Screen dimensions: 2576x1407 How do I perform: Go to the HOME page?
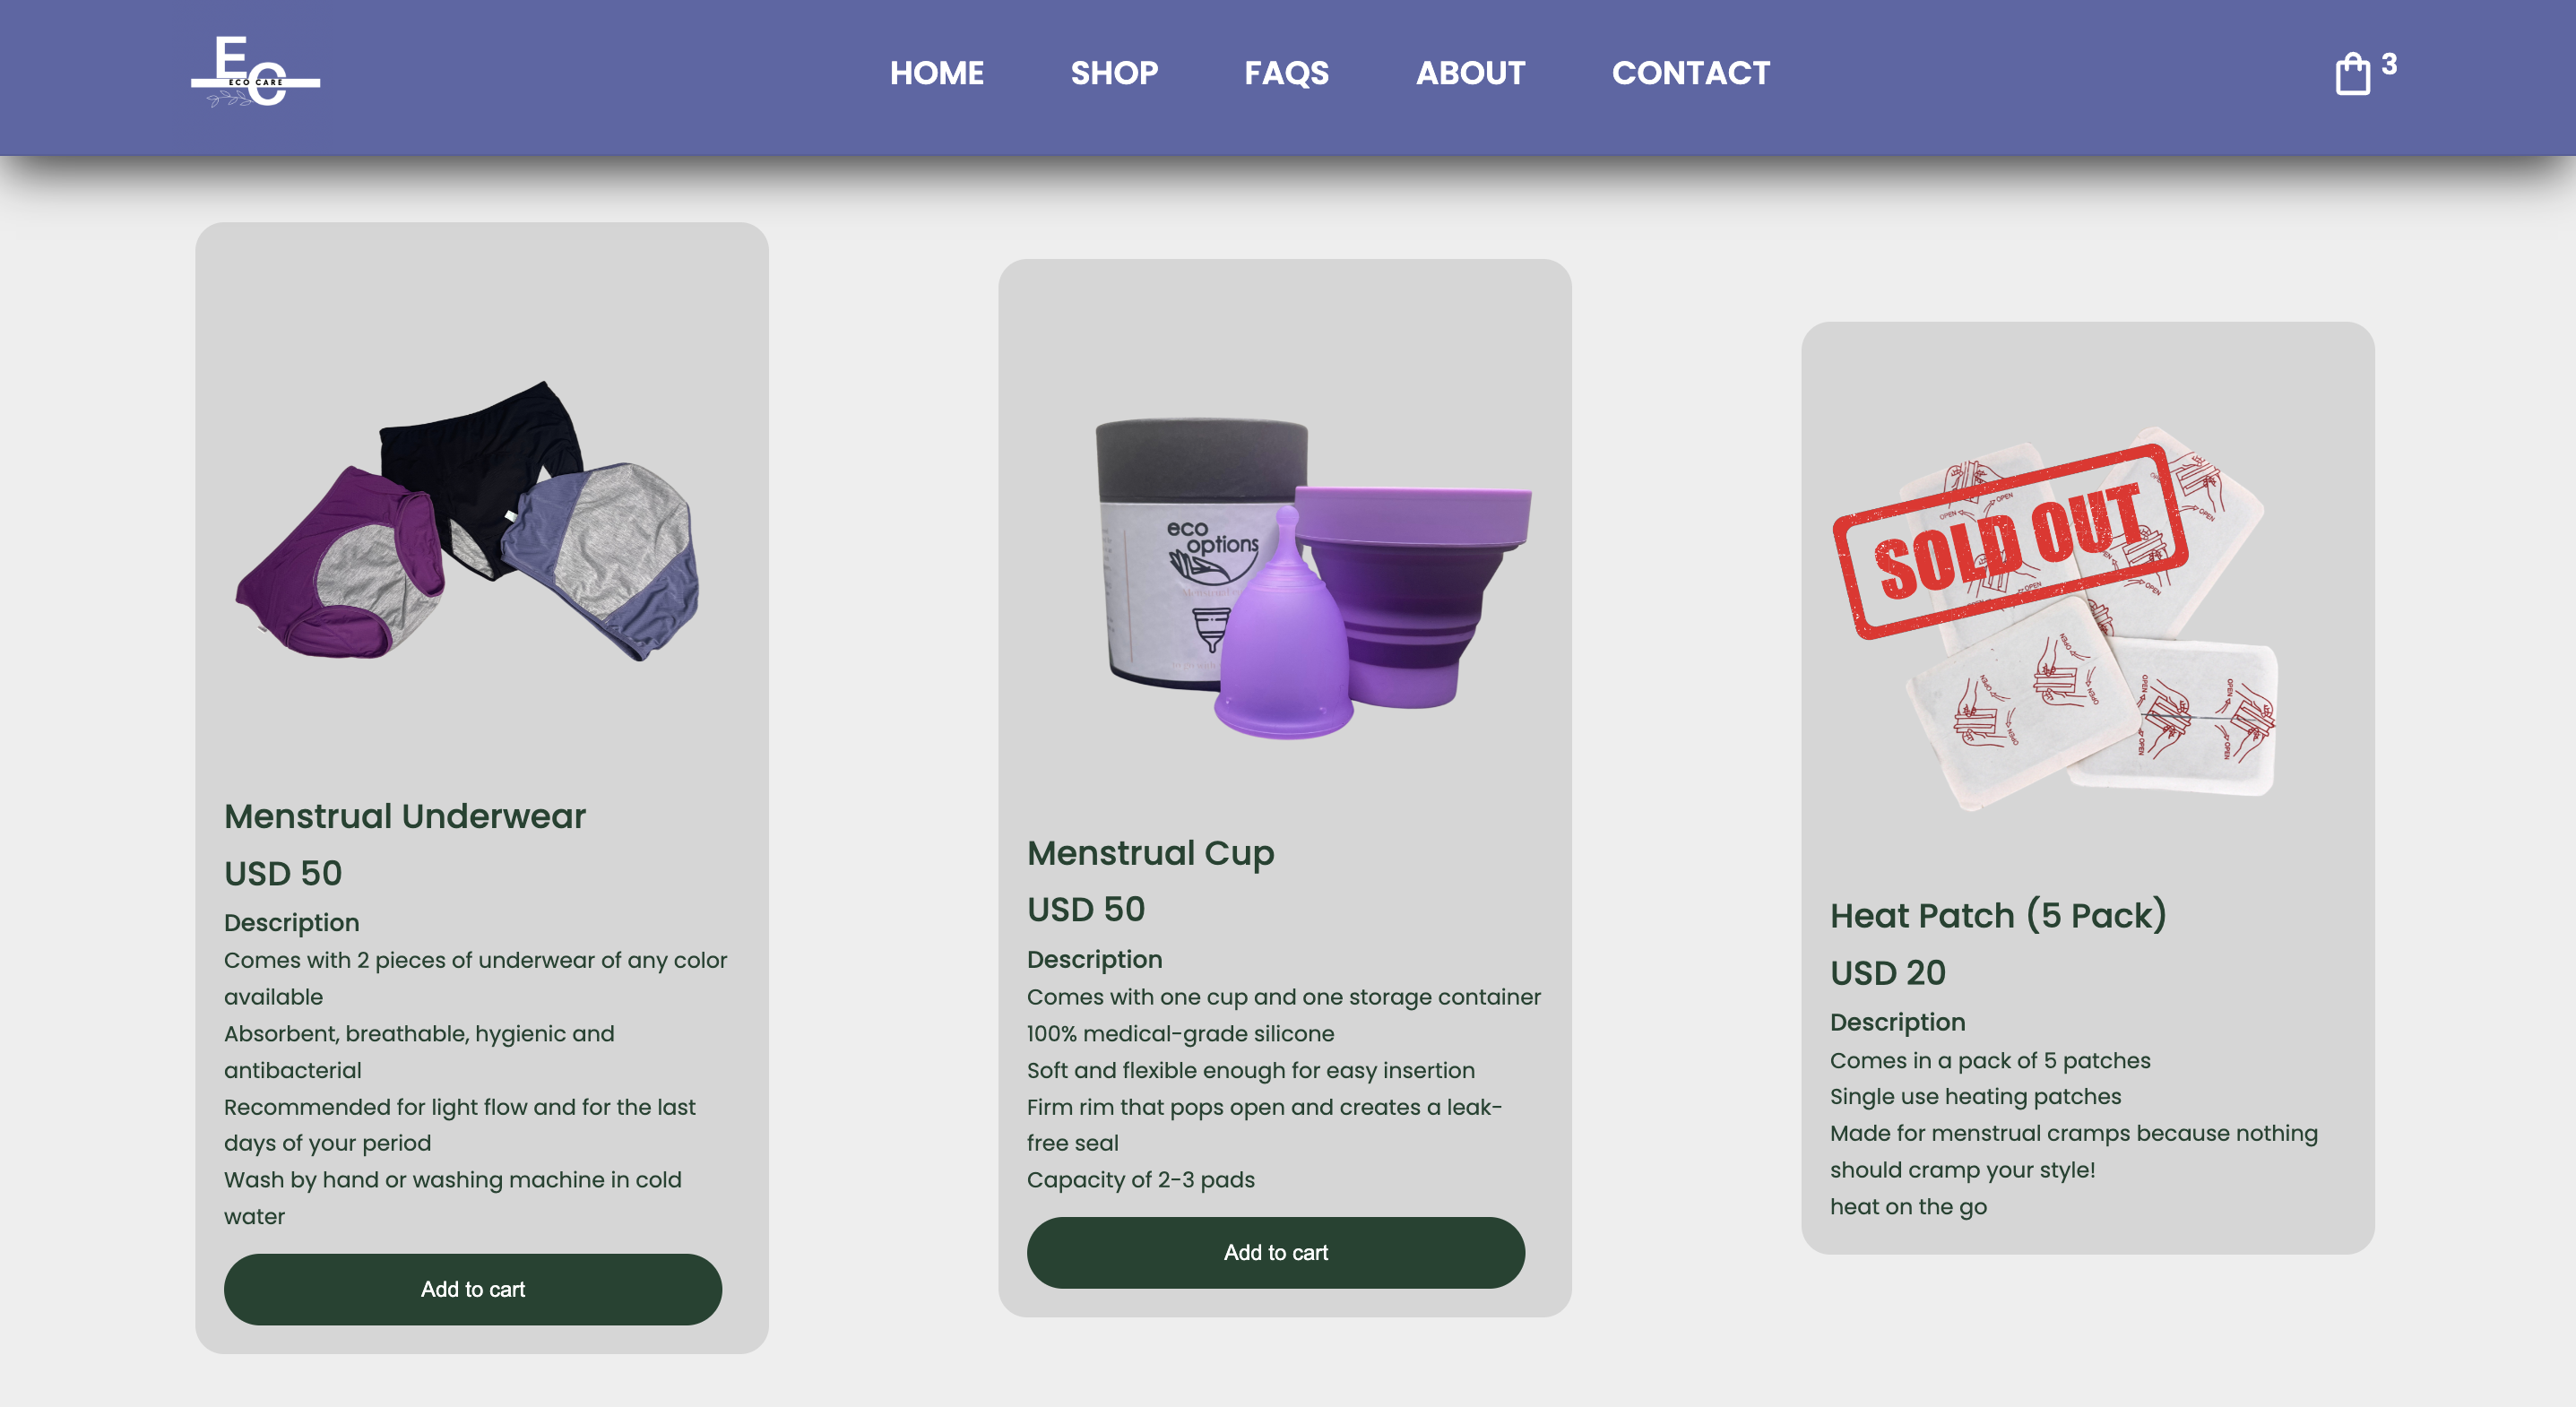coord(936,73)
